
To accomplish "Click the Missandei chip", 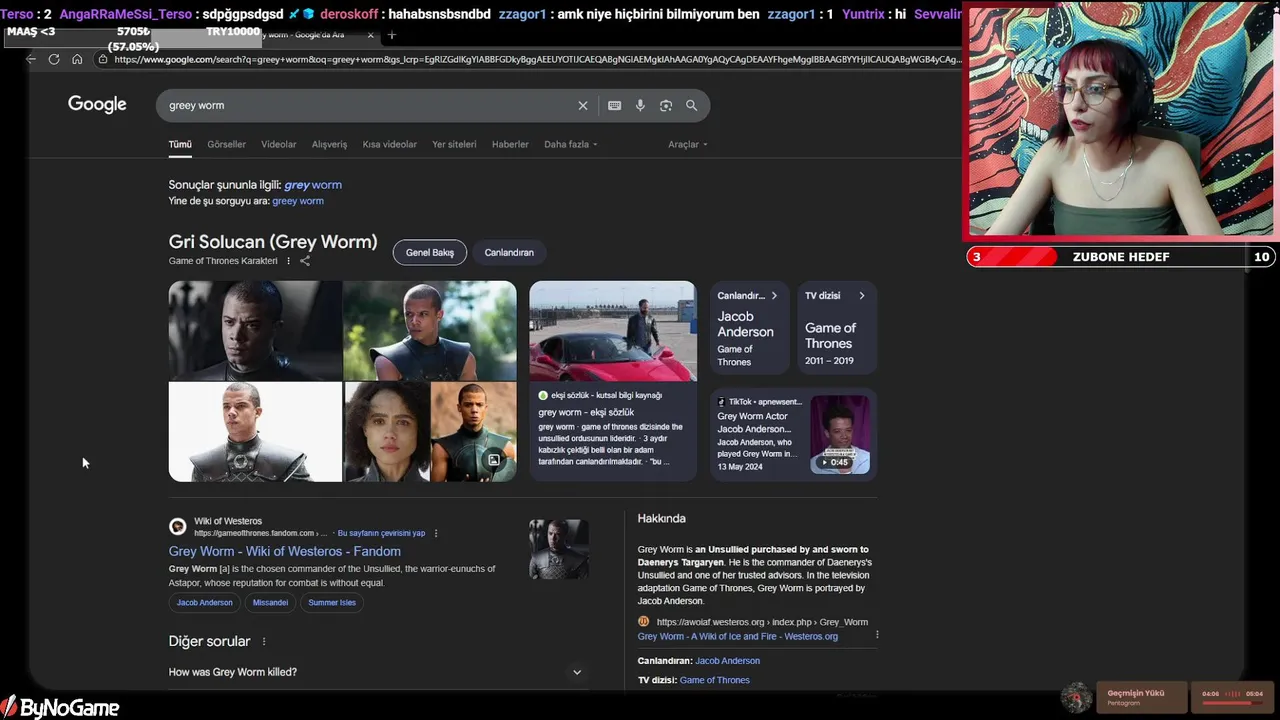I will coord(270,602).
